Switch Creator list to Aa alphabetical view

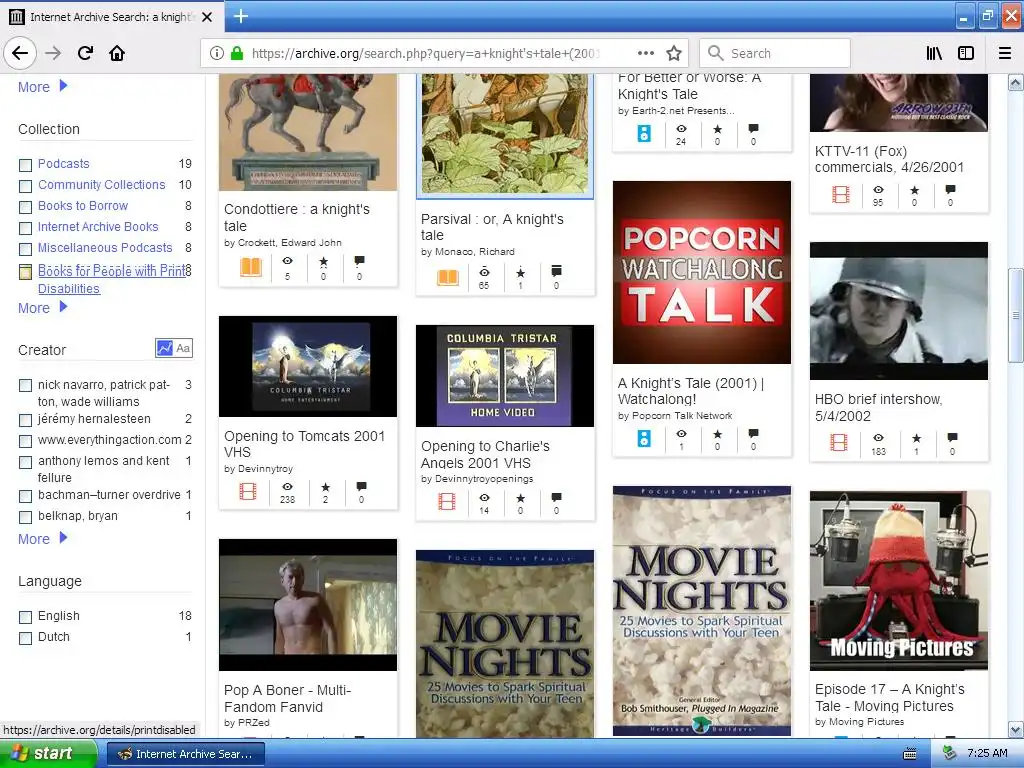pos(184,348)
